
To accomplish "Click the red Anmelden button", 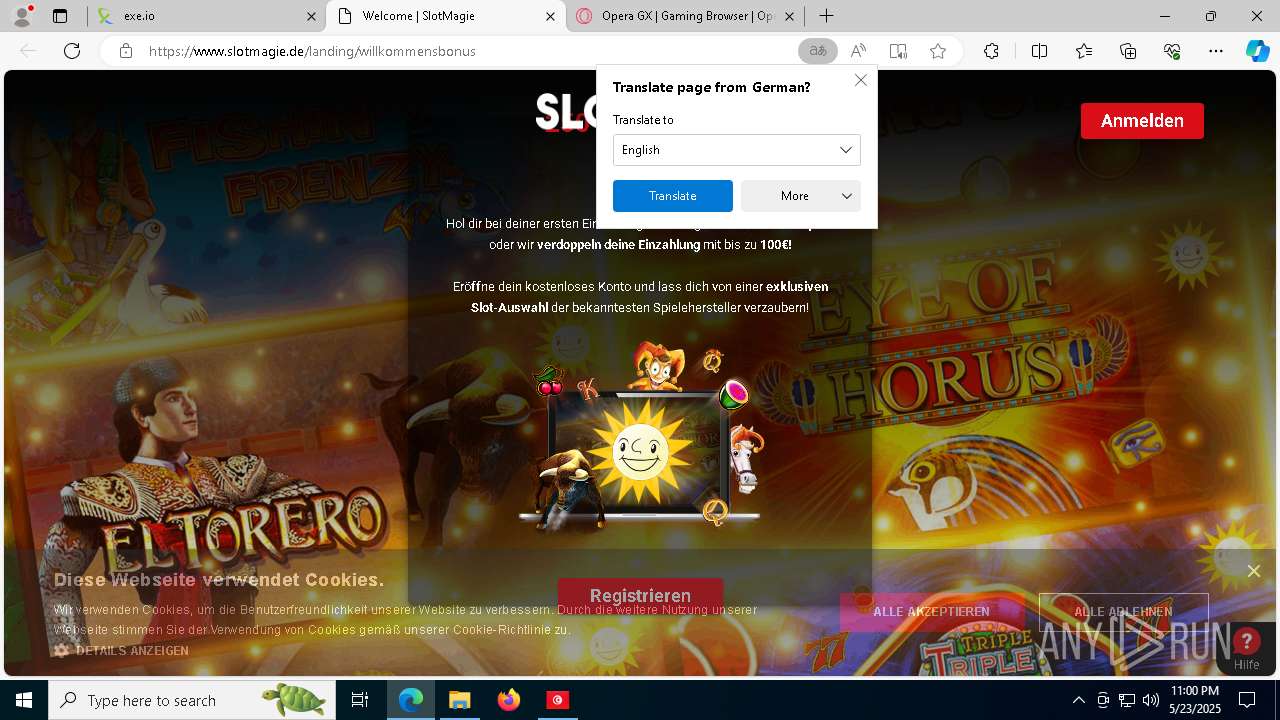I will [1142, 121].
